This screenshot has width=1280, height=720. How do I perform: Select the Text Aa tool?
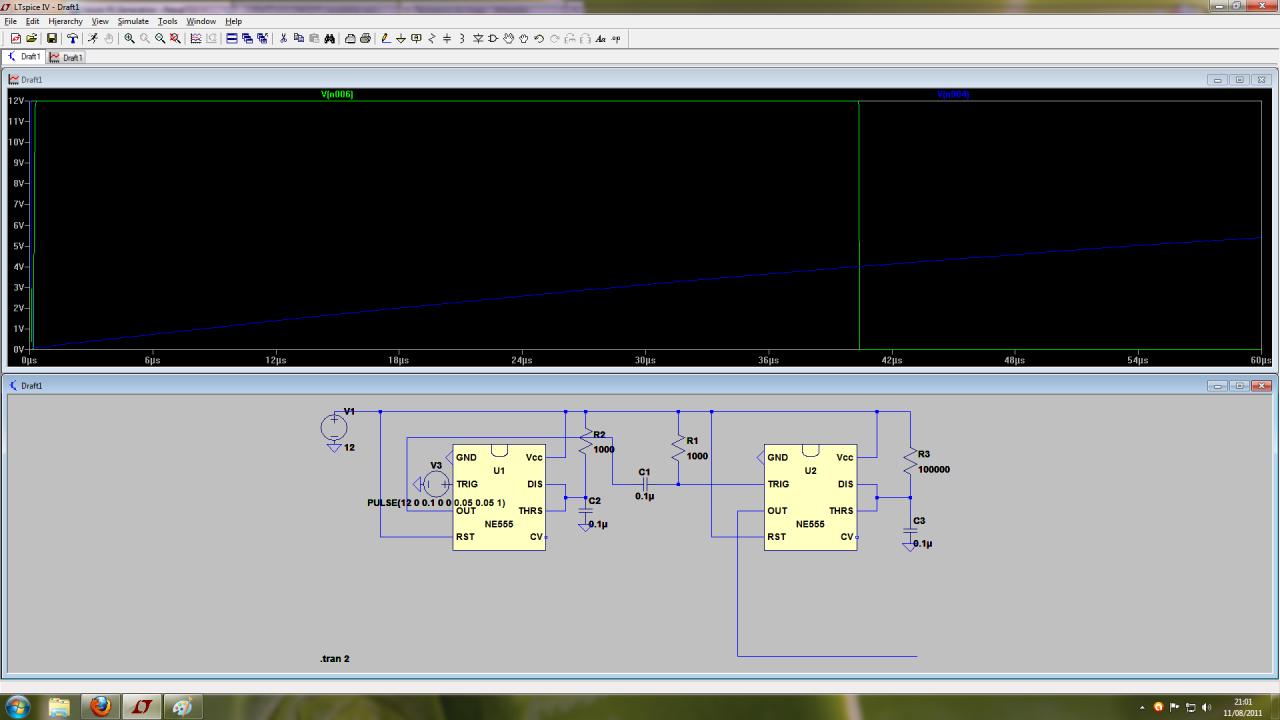[600, 39]
